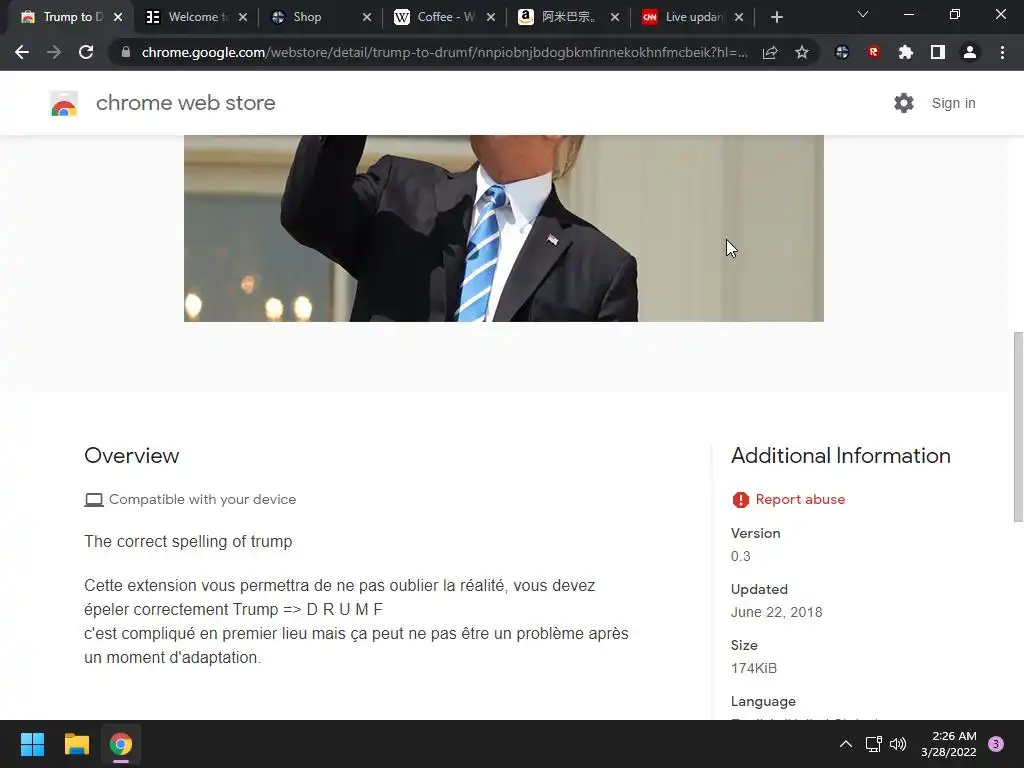Click the Overview heading
Image resolution: width=1024 pixels, height=768 pixels.
click(x=132, y=456)
